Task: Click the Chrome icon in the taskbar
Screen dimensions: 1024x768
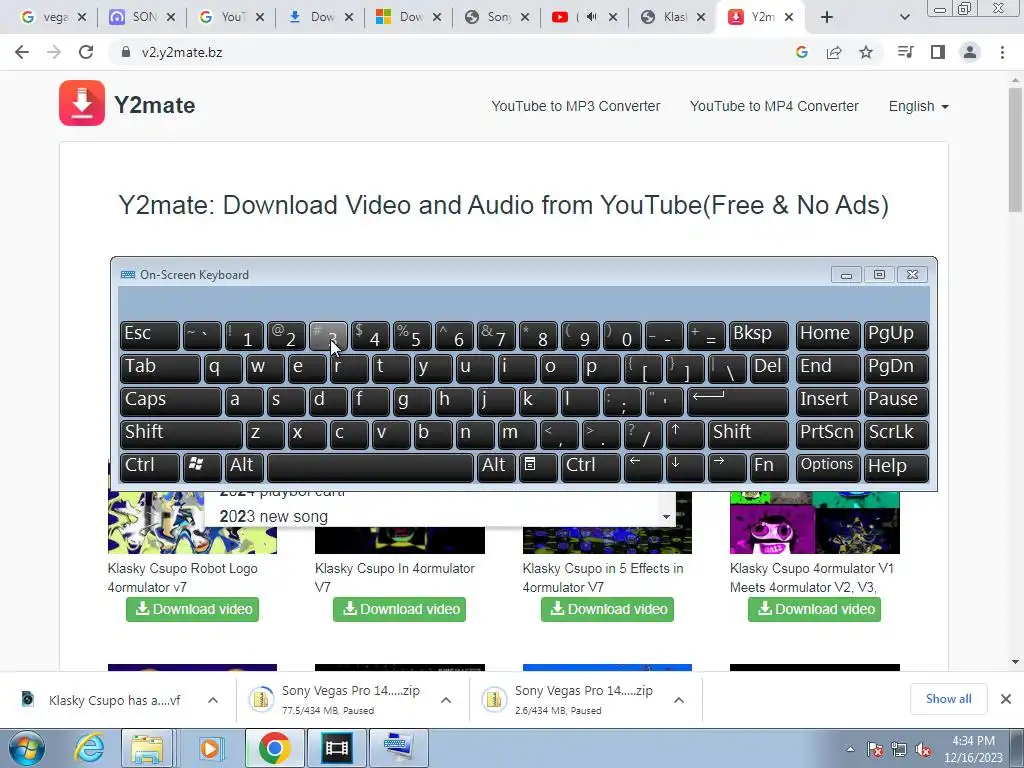Action: click(x=274, y=748)
